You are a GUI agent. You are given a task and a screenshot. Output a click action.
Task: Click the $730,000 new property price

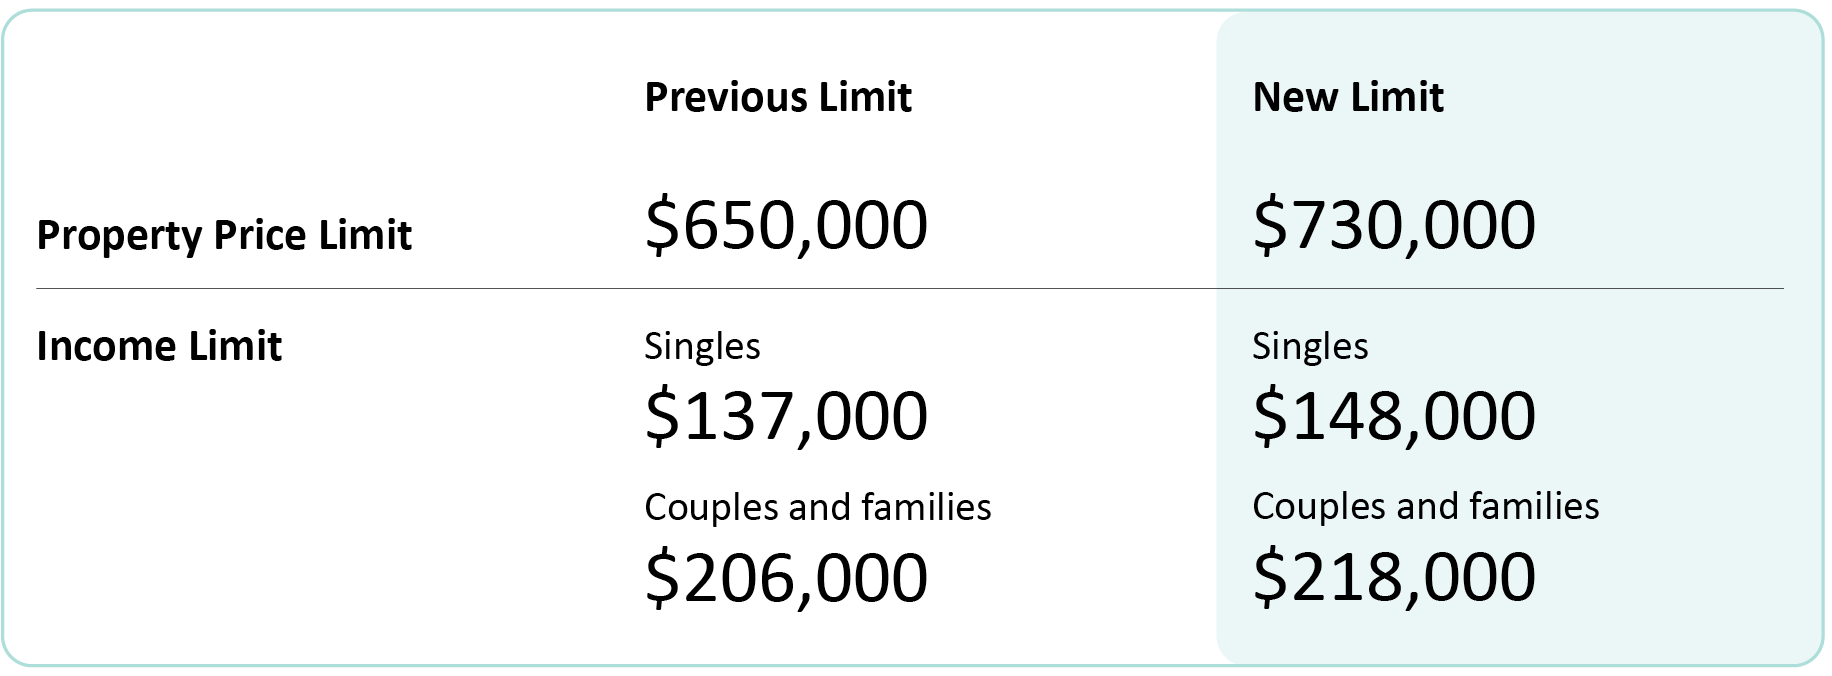[1394, 225]
